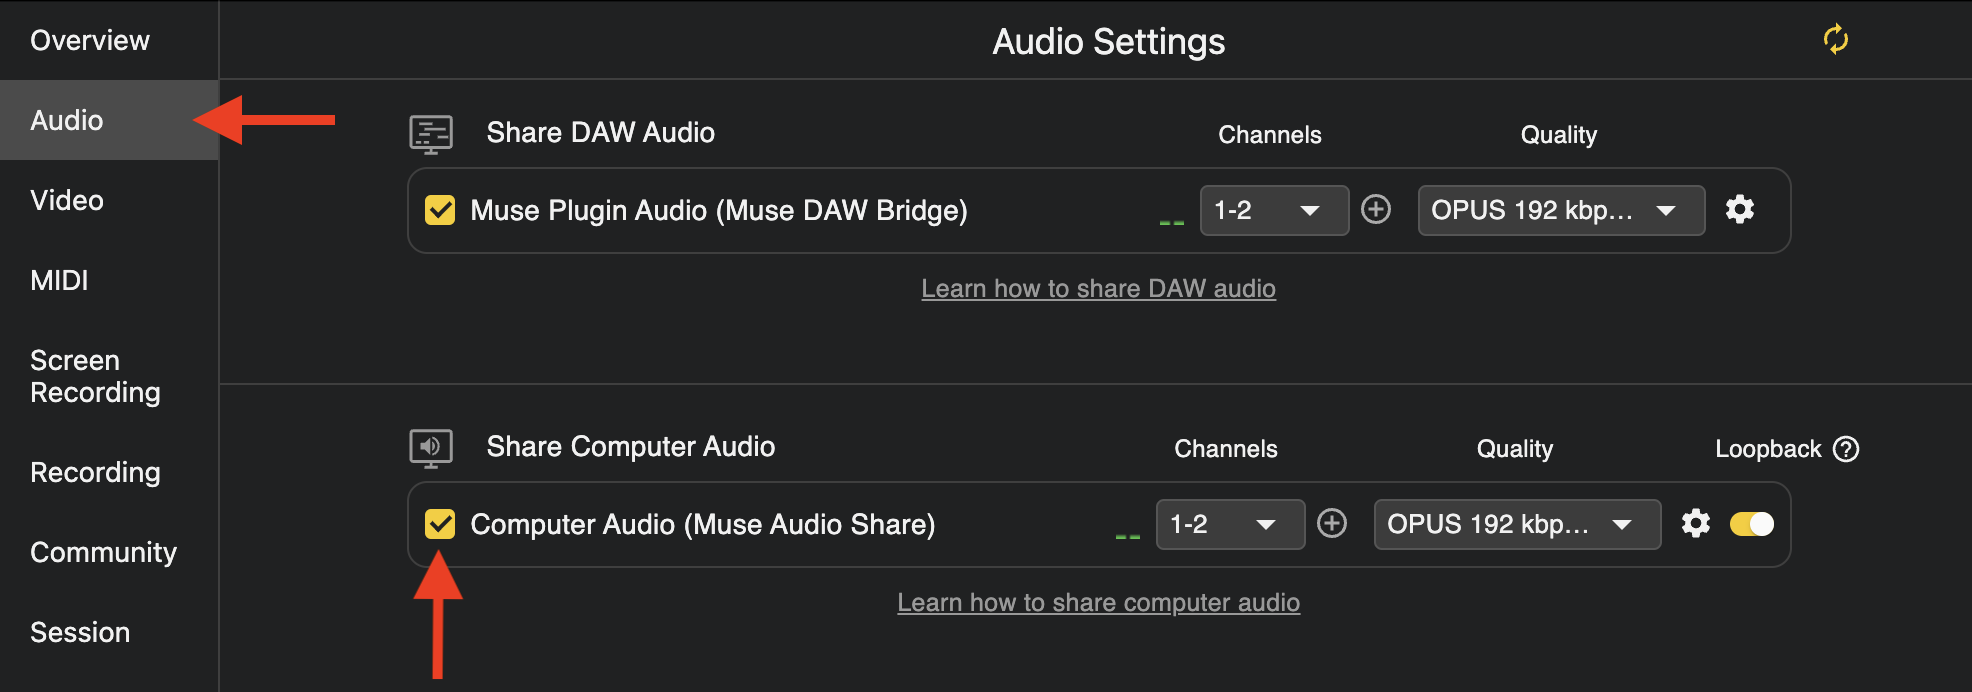Uncheck Computer Audio (Muse Audio Share) checkbox

[x=440, y=524]
